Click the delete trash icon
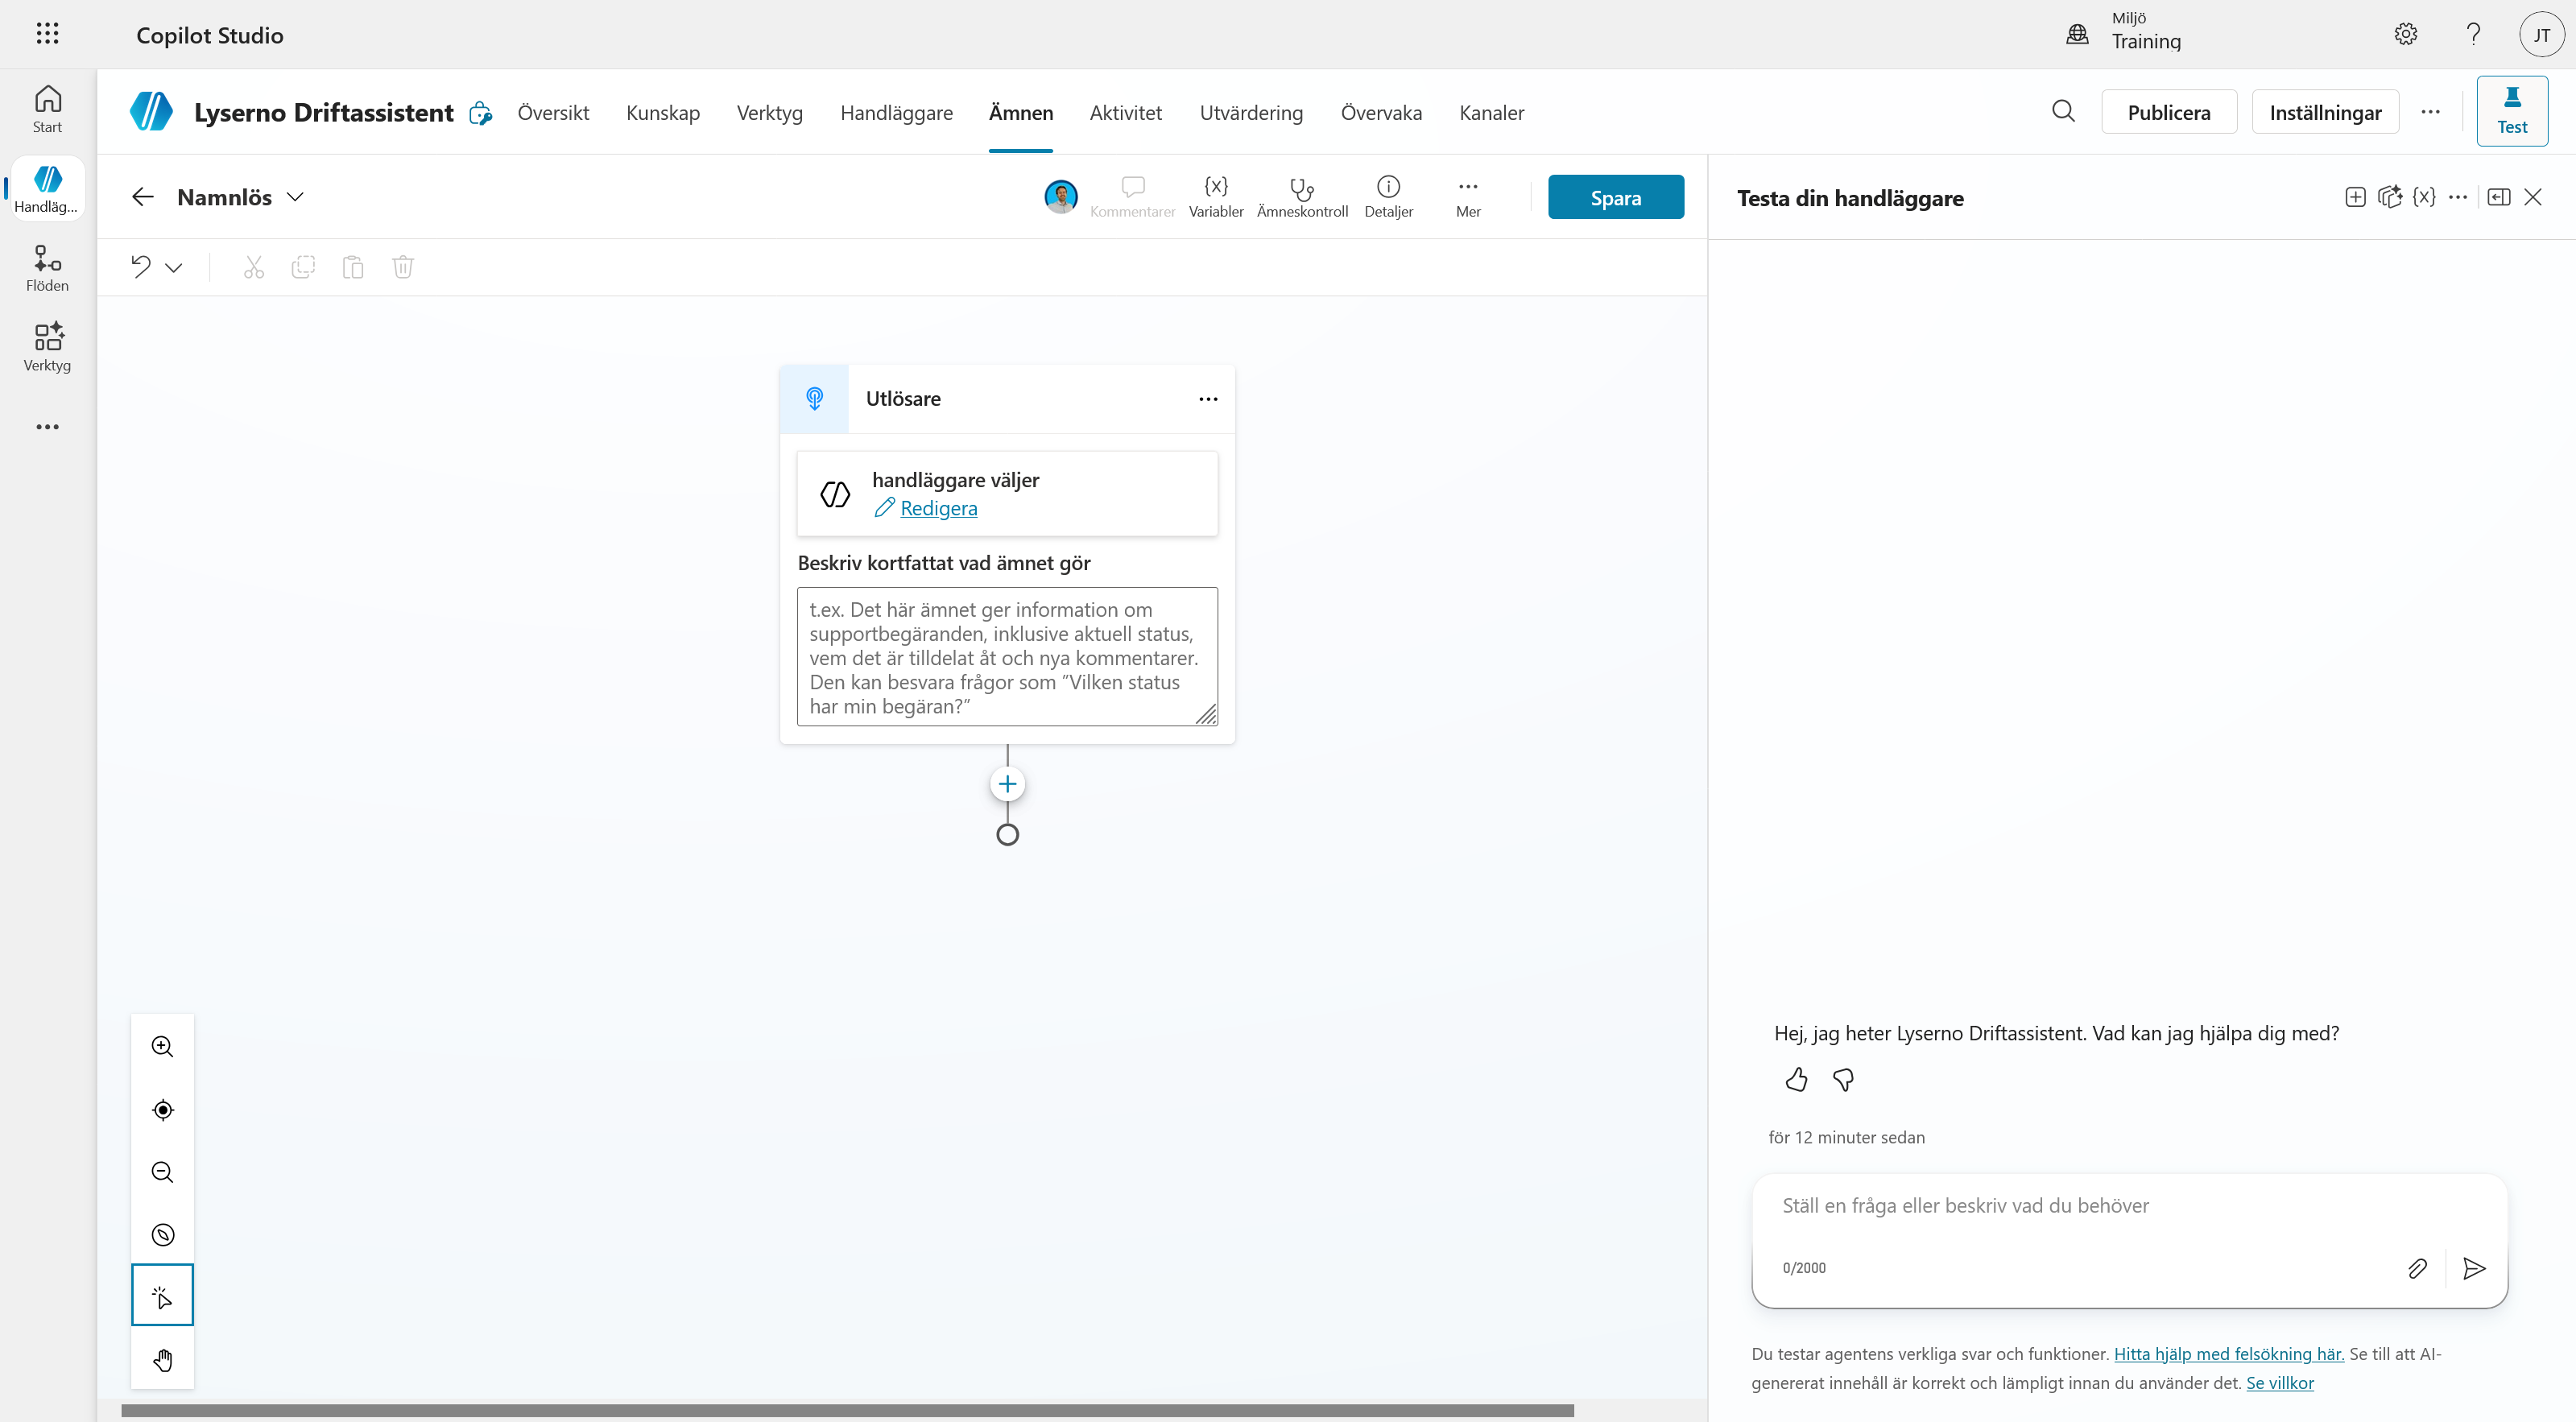The width and height of the screenshot is (2576, 1422). point(403,266)
